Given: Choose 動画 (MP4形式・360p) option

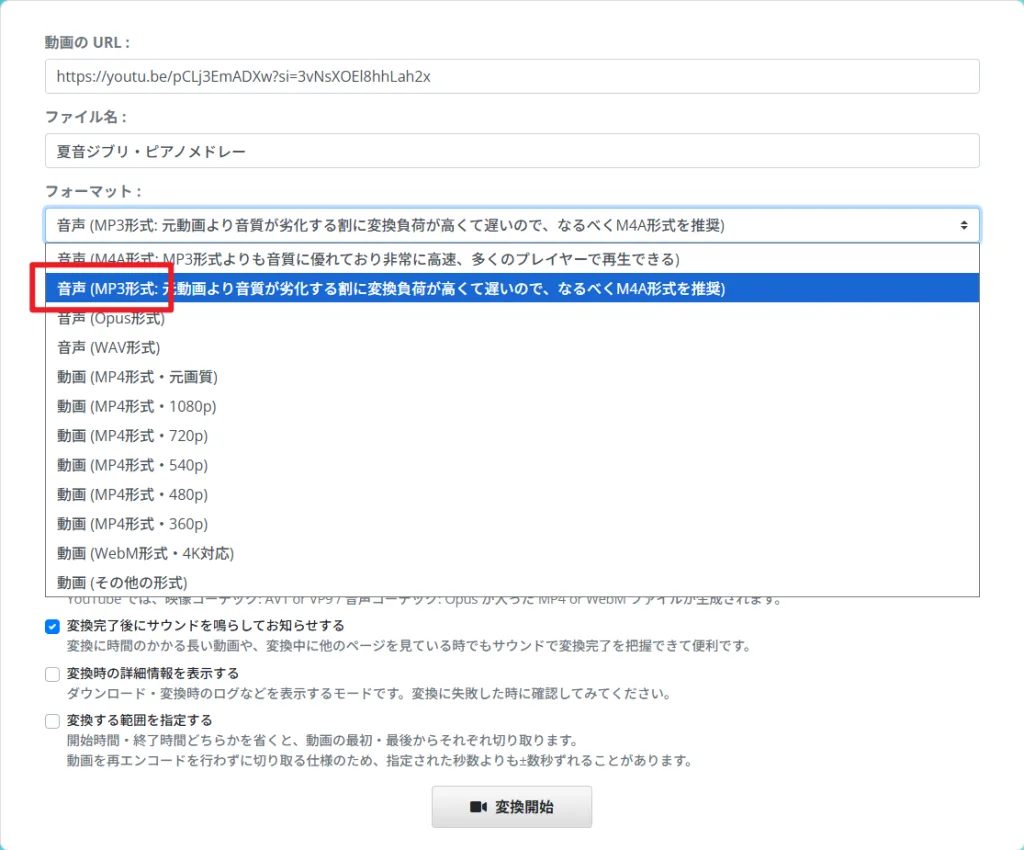Looking at the screenshot, I should (512, 524).
